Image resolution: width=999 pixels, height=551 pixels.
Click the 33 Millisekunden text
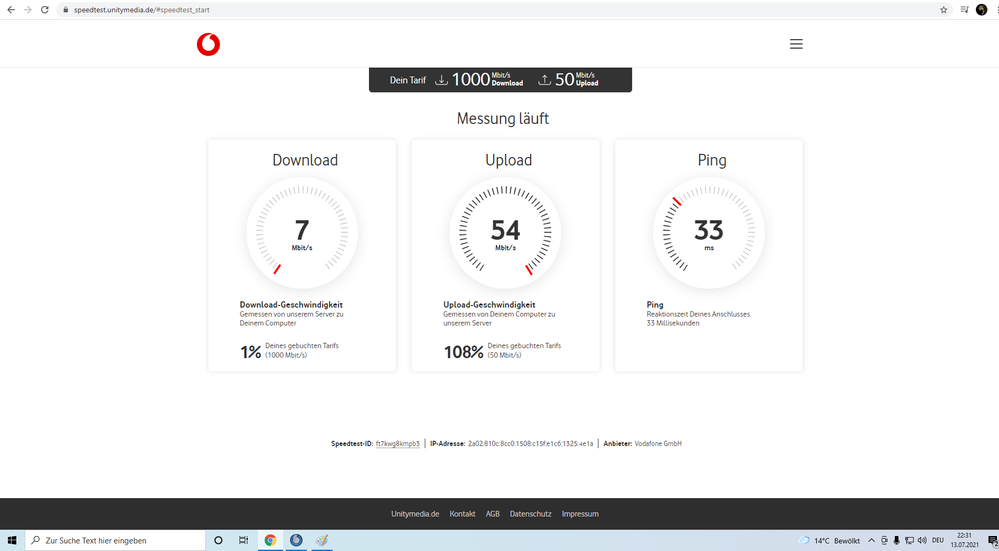tap(673, 324)
